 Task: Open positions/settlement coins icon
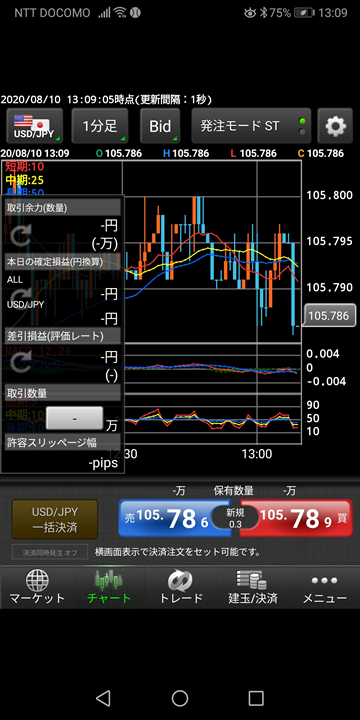tap(252, 580)
